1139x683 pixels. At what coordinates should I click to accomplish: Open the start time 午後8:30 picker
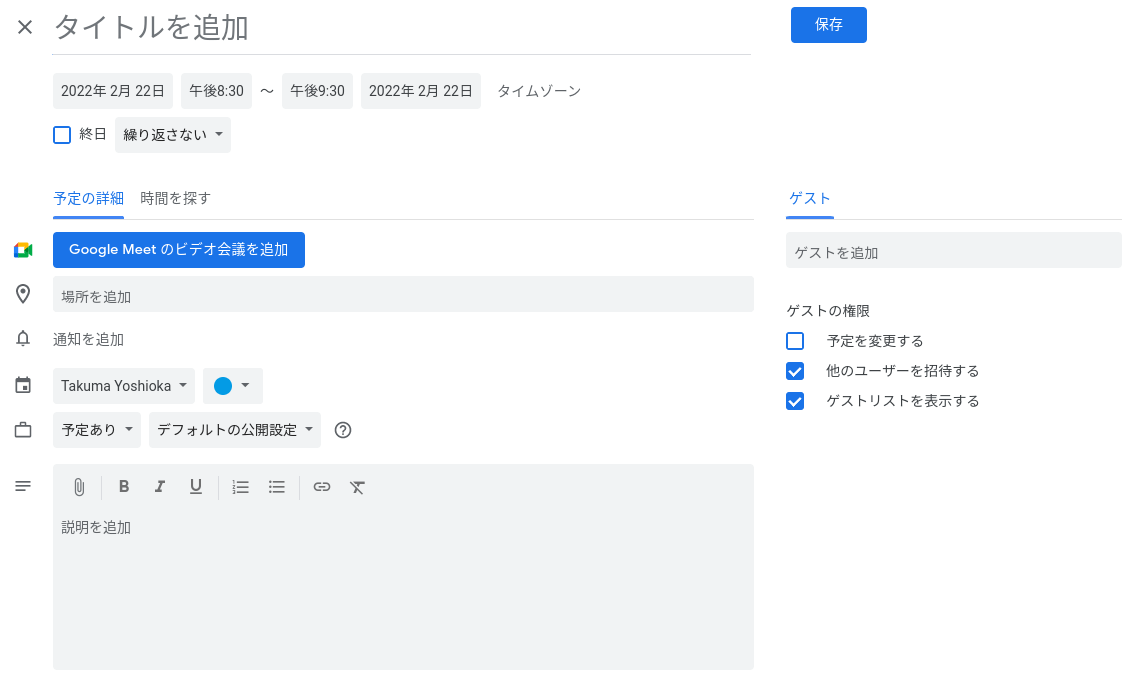(216, 91)
